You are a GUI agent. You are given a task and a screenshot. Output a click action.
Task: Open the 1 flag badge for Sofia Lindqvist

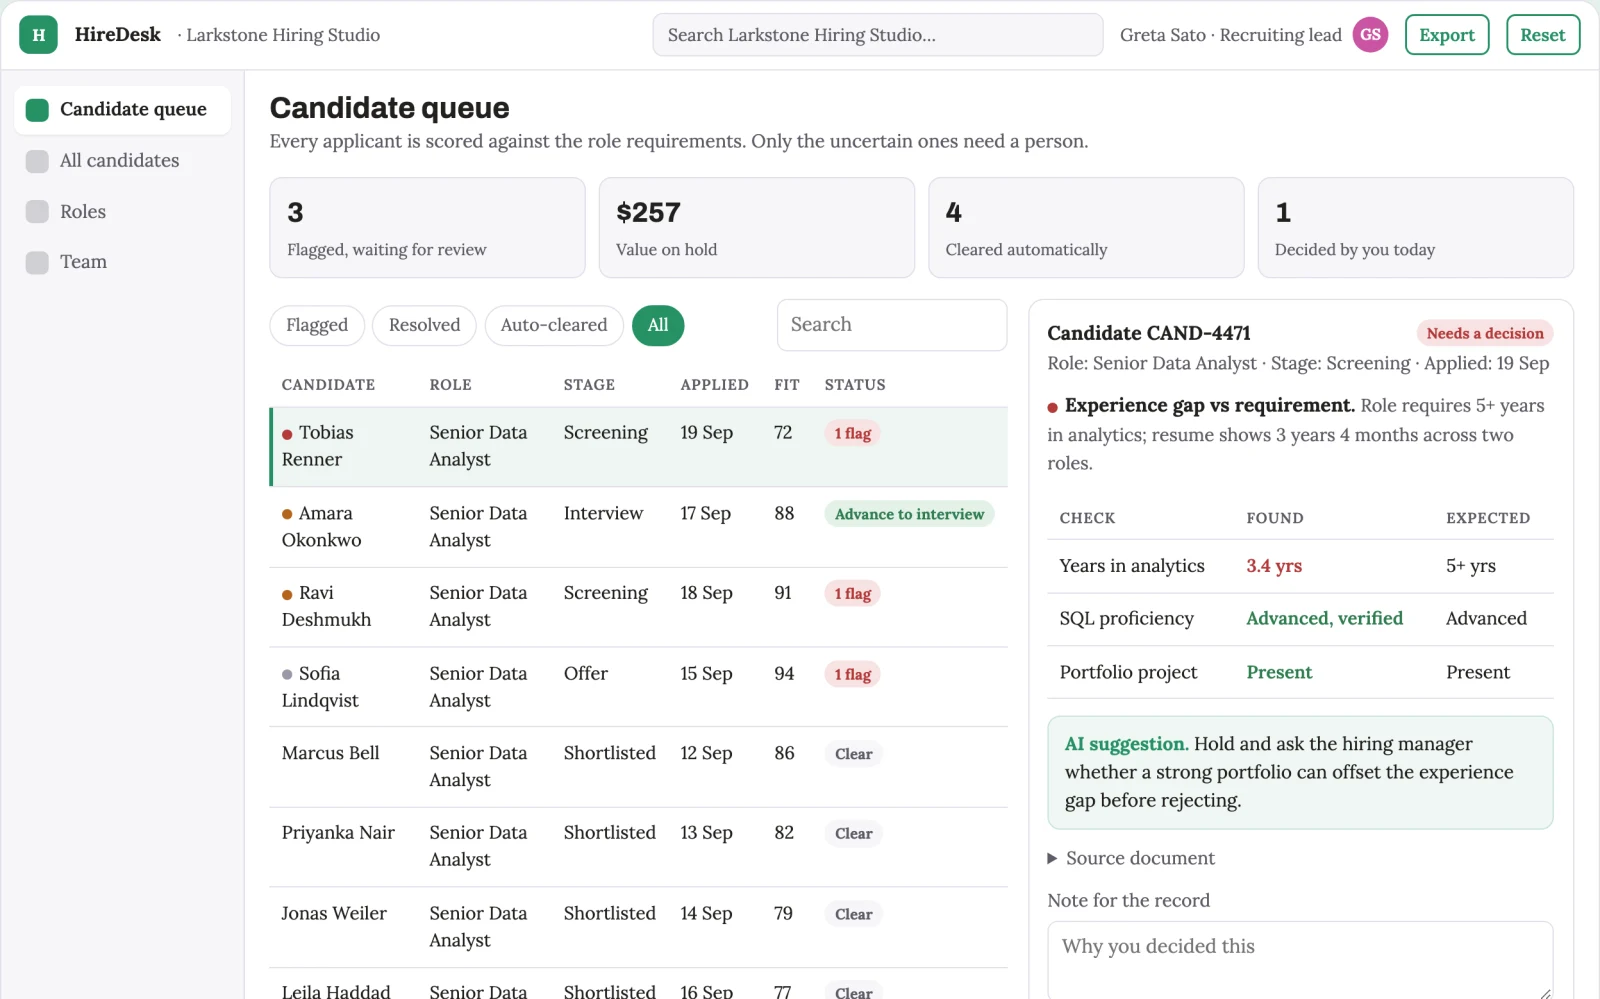(852, 674)
